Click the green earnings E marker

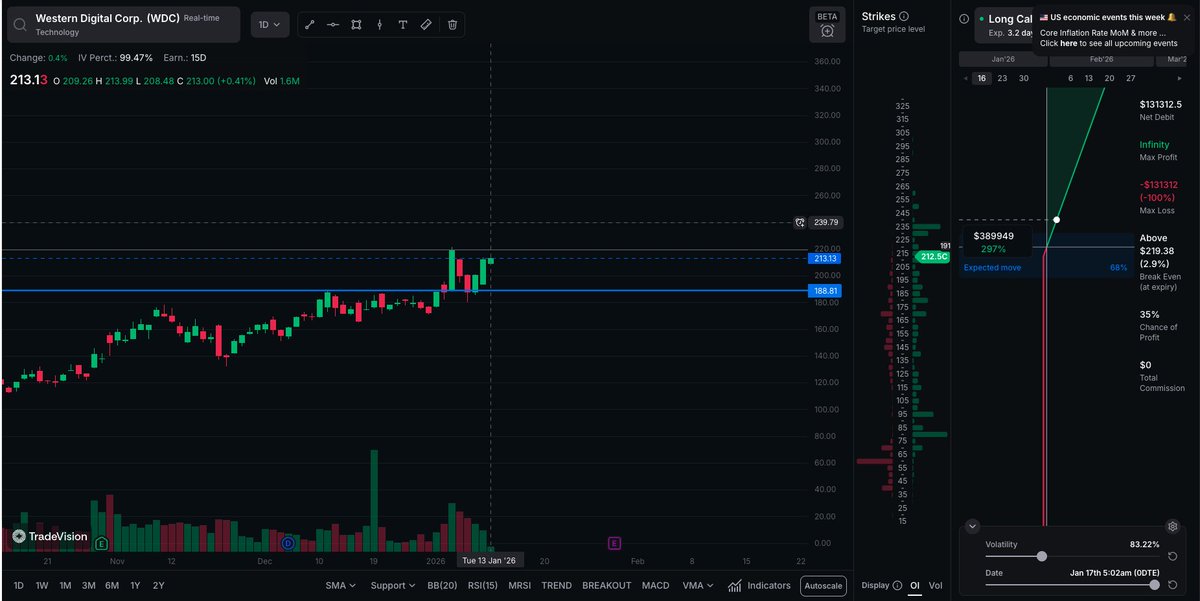pyautogui.click(x=100, y=543)
